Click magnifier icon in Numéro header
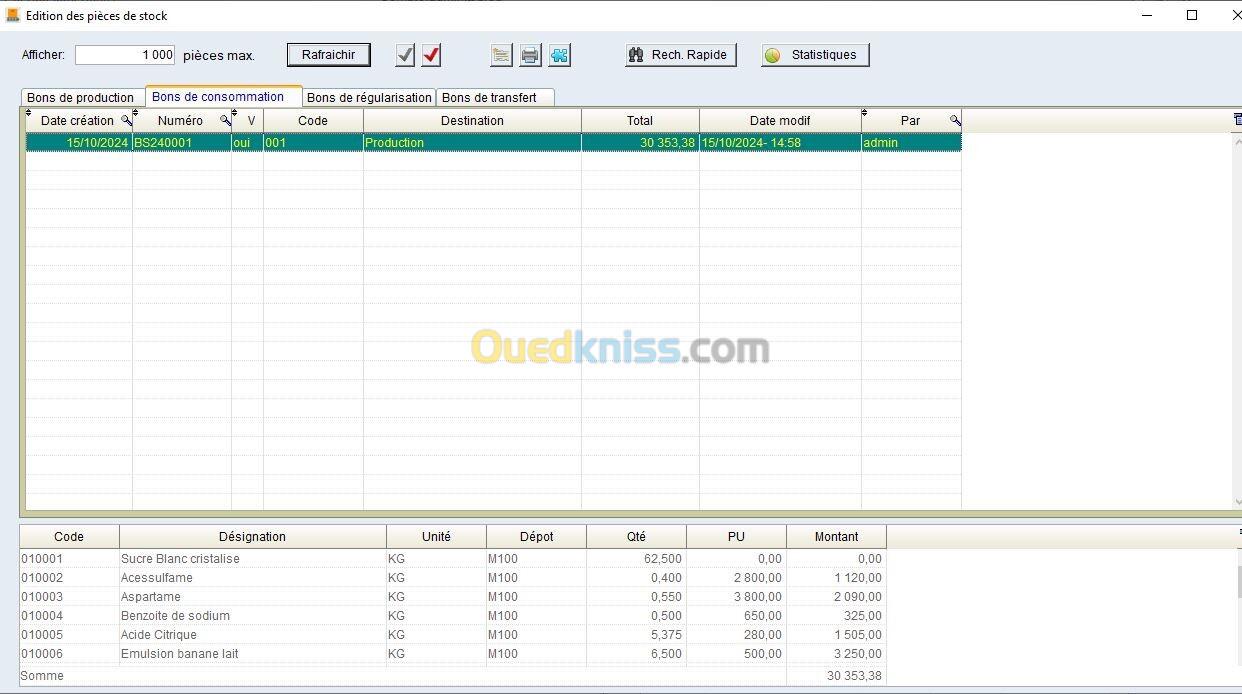The image size is (1242, 694). click(x=225, y=120)
